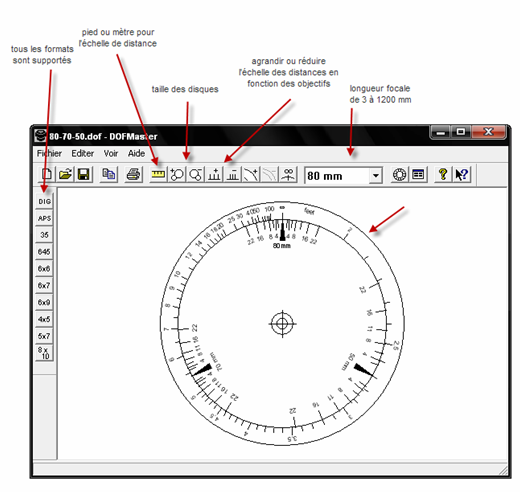Click the New file toolbar icon
Viewport: 520px width, 492px height.
[x=47, y=174]
